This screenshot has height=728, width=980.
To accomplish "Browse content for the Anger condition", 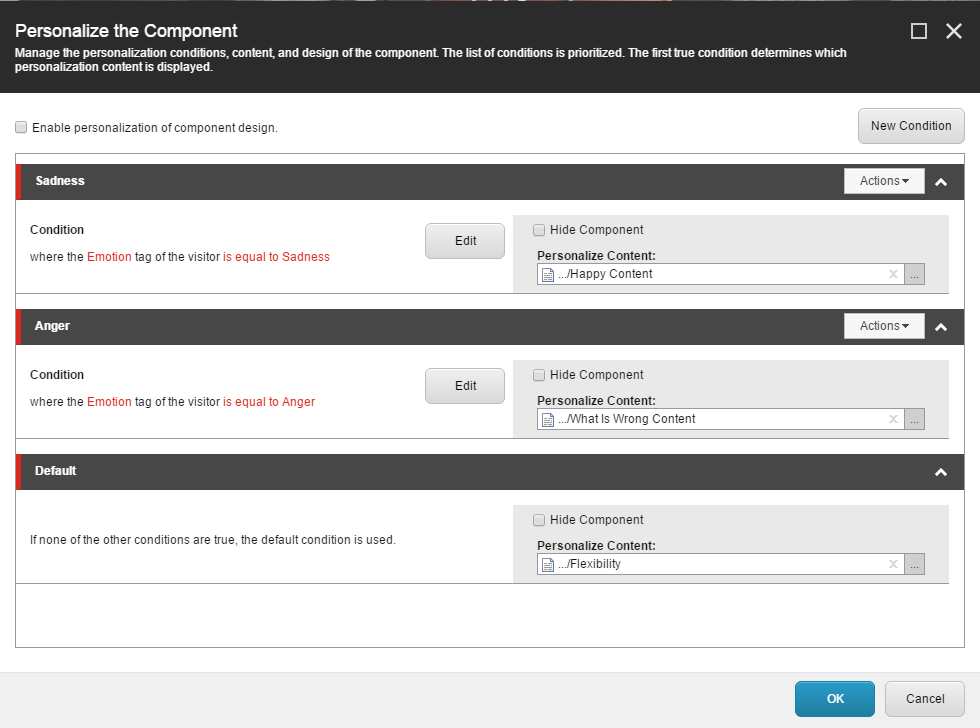I will 914,419.
